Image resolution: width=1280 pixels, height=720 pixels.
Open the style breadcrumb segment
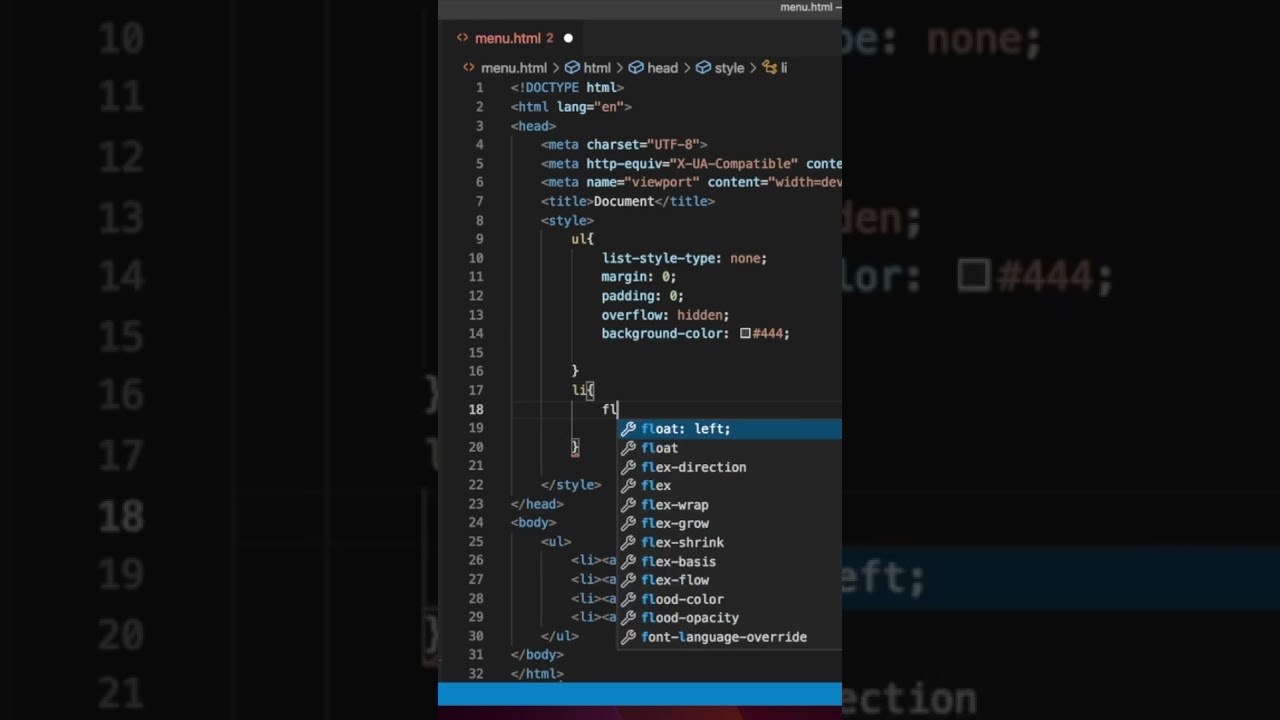pos(720,68)
